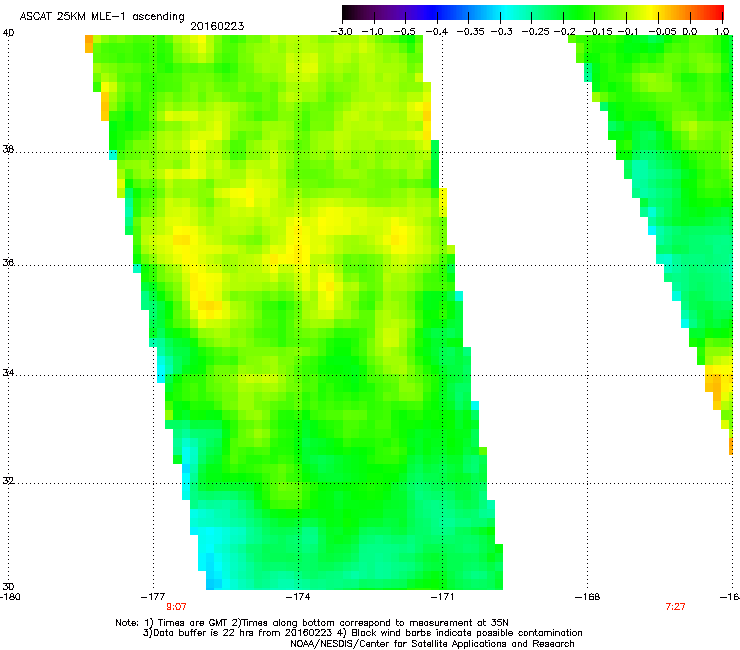Click the longitude label -168
Screen dimensions: 740x650
click(x=588, y=597)
